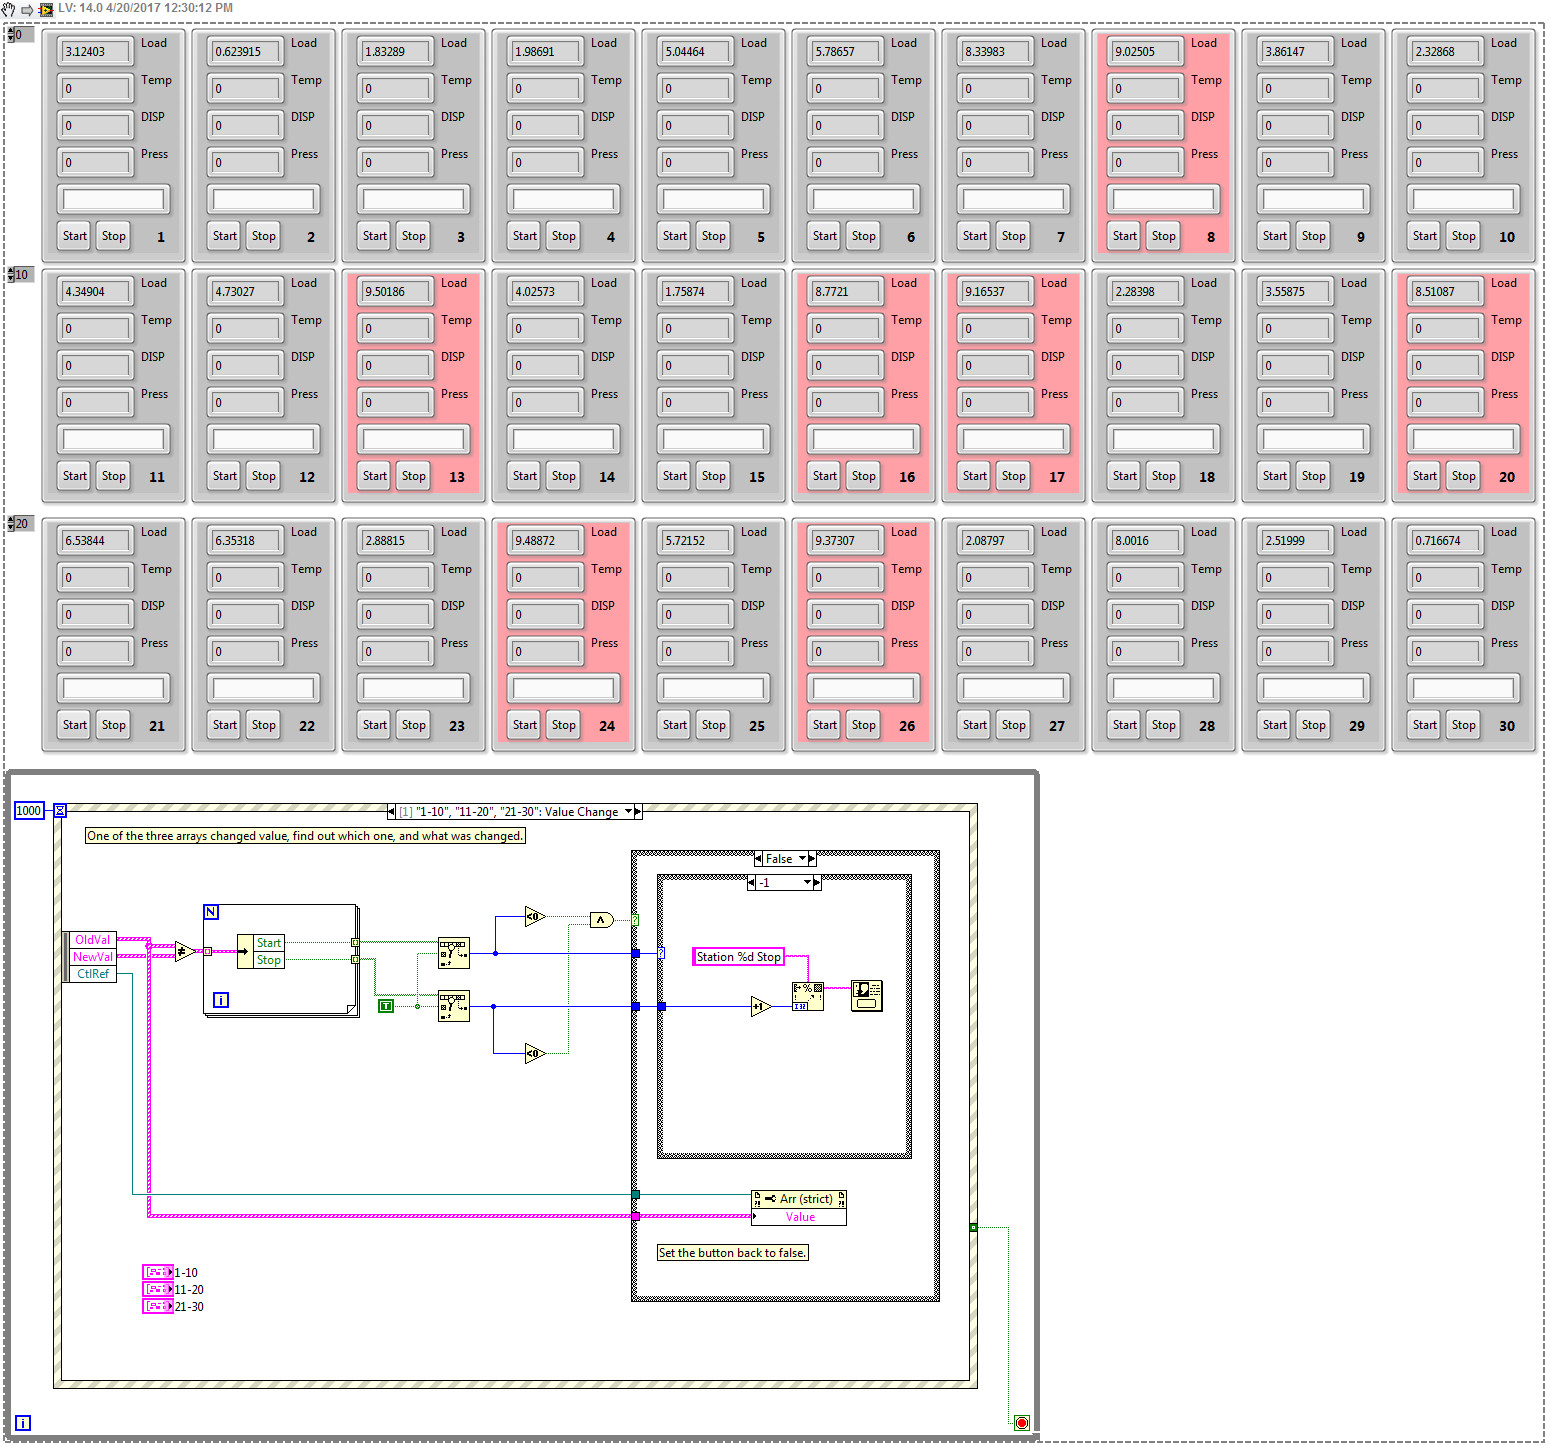The width and height of the screenshot is (1548, 1446).
Task: Select the 21-30 local variable
Action: (x=158, y=1306)
